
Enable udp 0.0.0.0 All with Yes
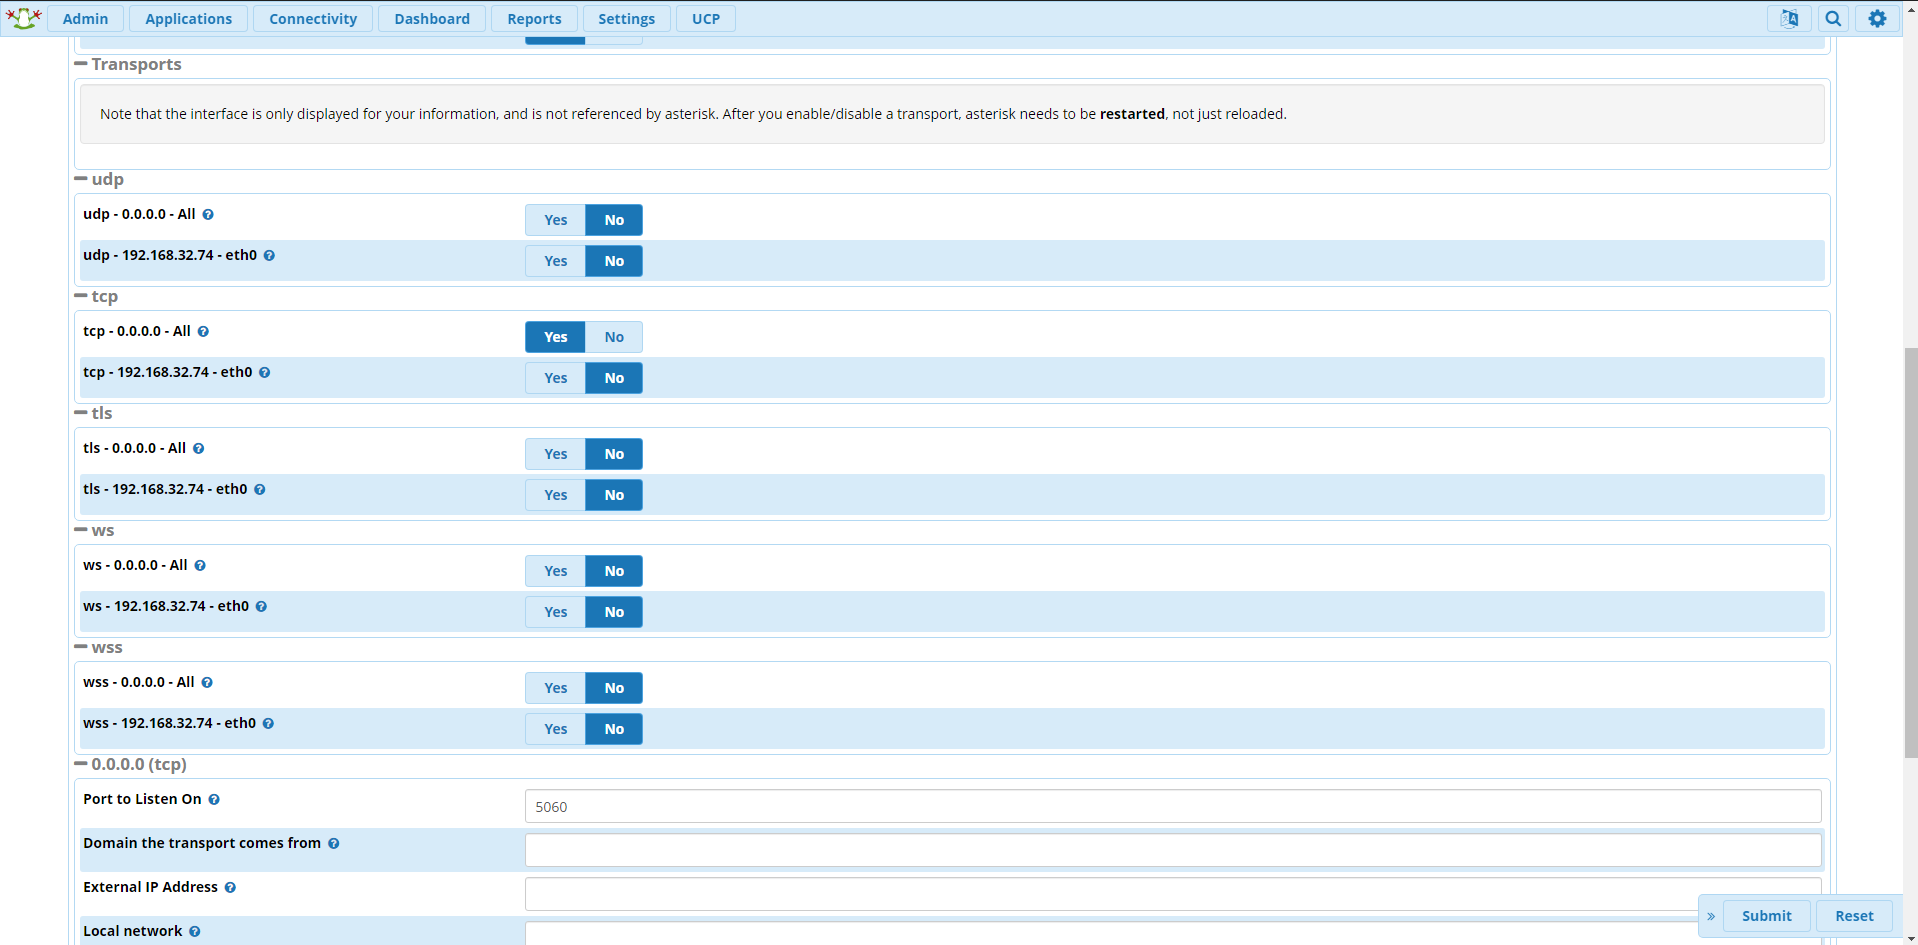point(555,220)
